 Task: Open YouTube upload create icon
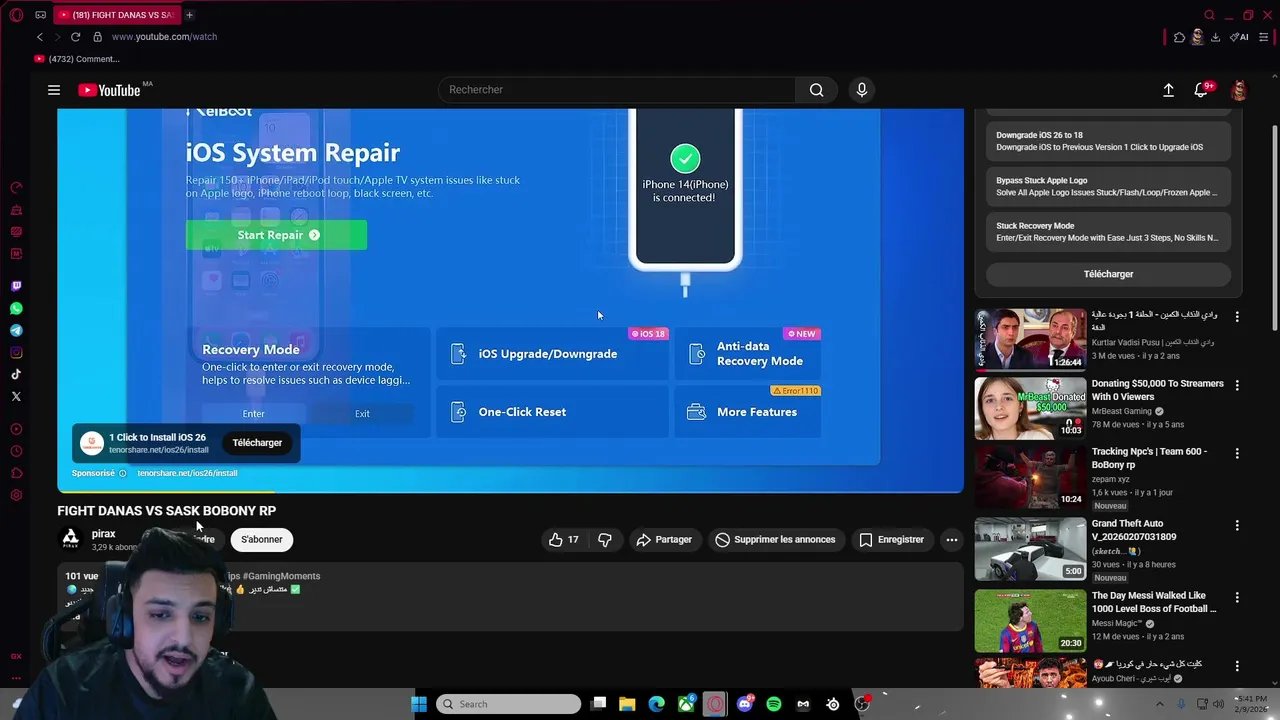point(1168,90)
